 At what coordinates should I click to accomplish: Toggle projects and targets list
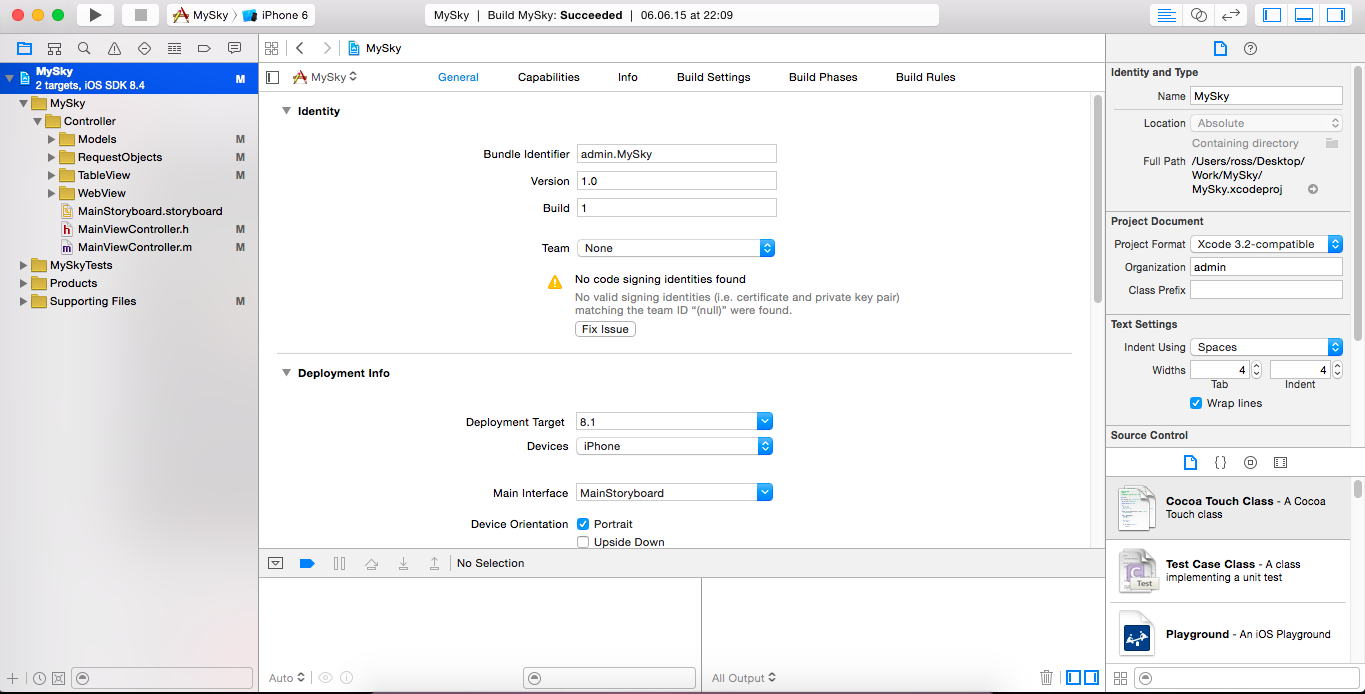click(273, 77)
